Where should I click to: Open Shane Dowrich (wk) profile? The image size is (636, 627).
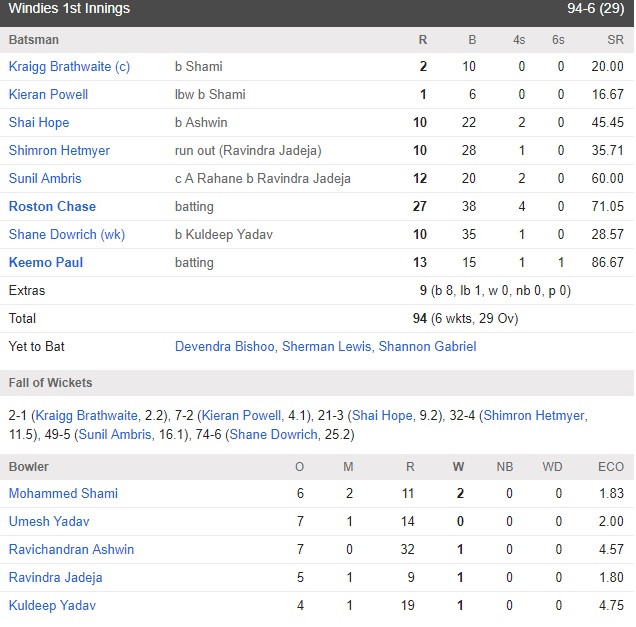tap(67, 234)
